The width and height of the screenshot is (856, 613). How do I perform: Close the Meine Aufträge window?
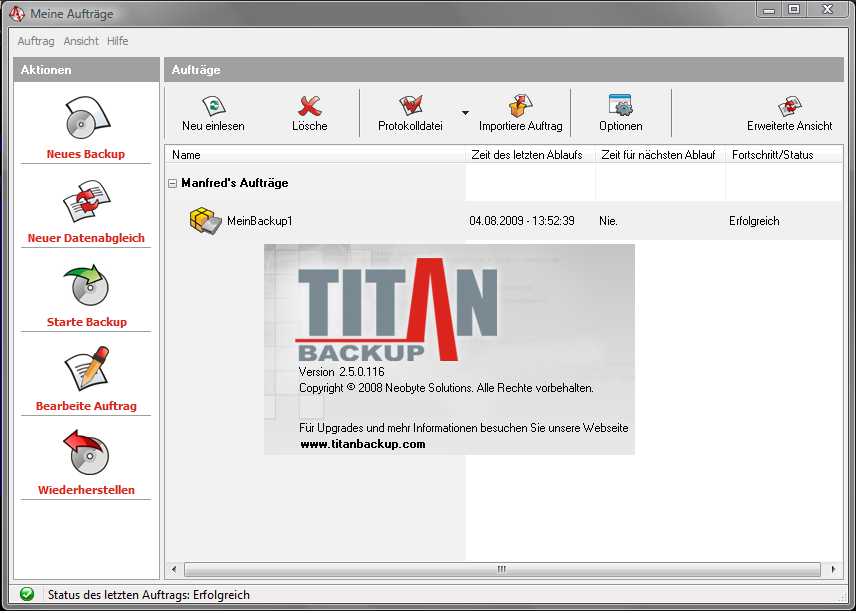click(x=828, y=10)
